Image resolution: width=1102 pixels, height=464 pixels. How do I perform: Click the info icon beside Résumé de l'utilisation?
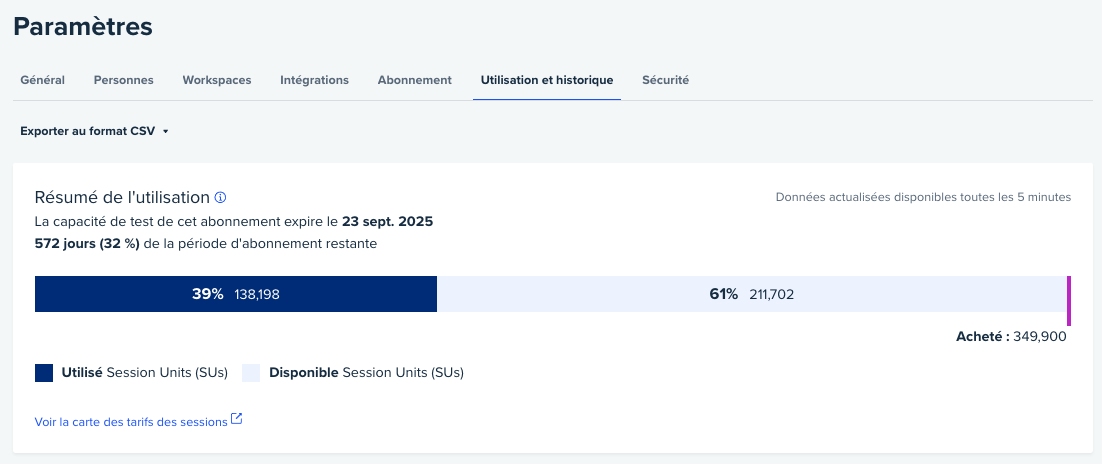pyautogui.click(x=220, y=198)
